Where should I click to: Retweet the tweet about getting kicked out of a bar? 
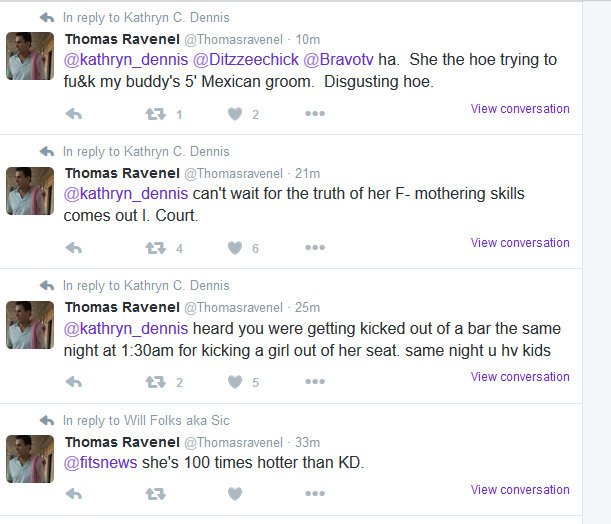(155, 382)
